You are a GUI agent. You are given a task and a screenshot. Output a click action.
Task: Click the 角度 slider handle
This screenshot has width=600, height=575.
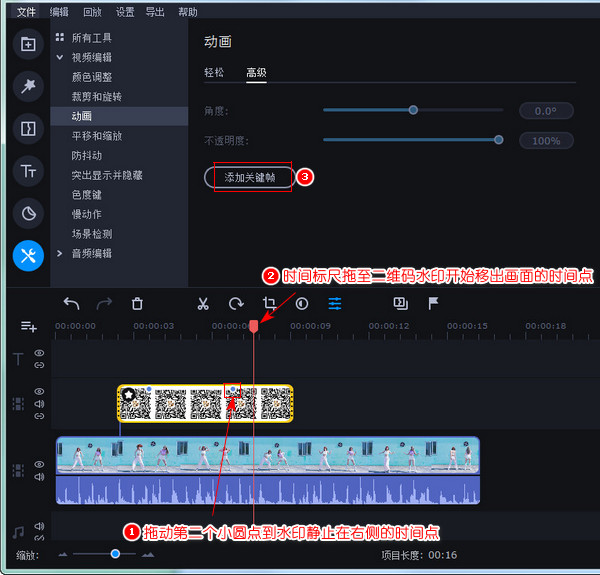click(413, 110)
